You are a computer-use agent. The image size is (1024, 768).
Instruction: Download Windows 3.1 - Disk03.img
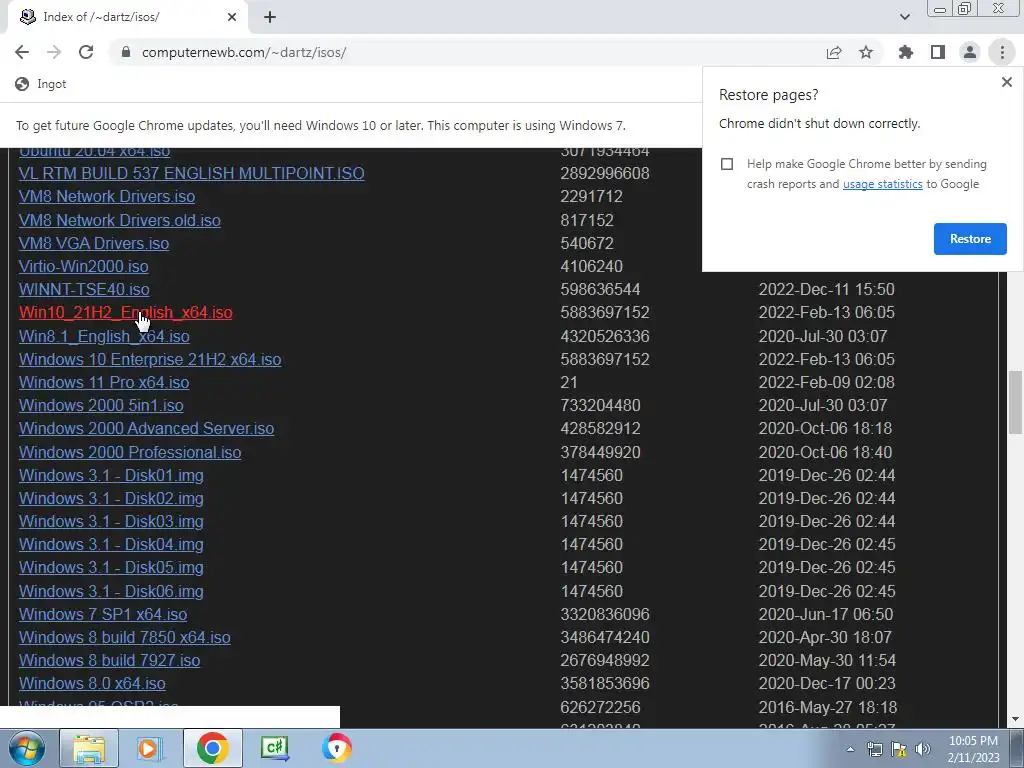111,522
